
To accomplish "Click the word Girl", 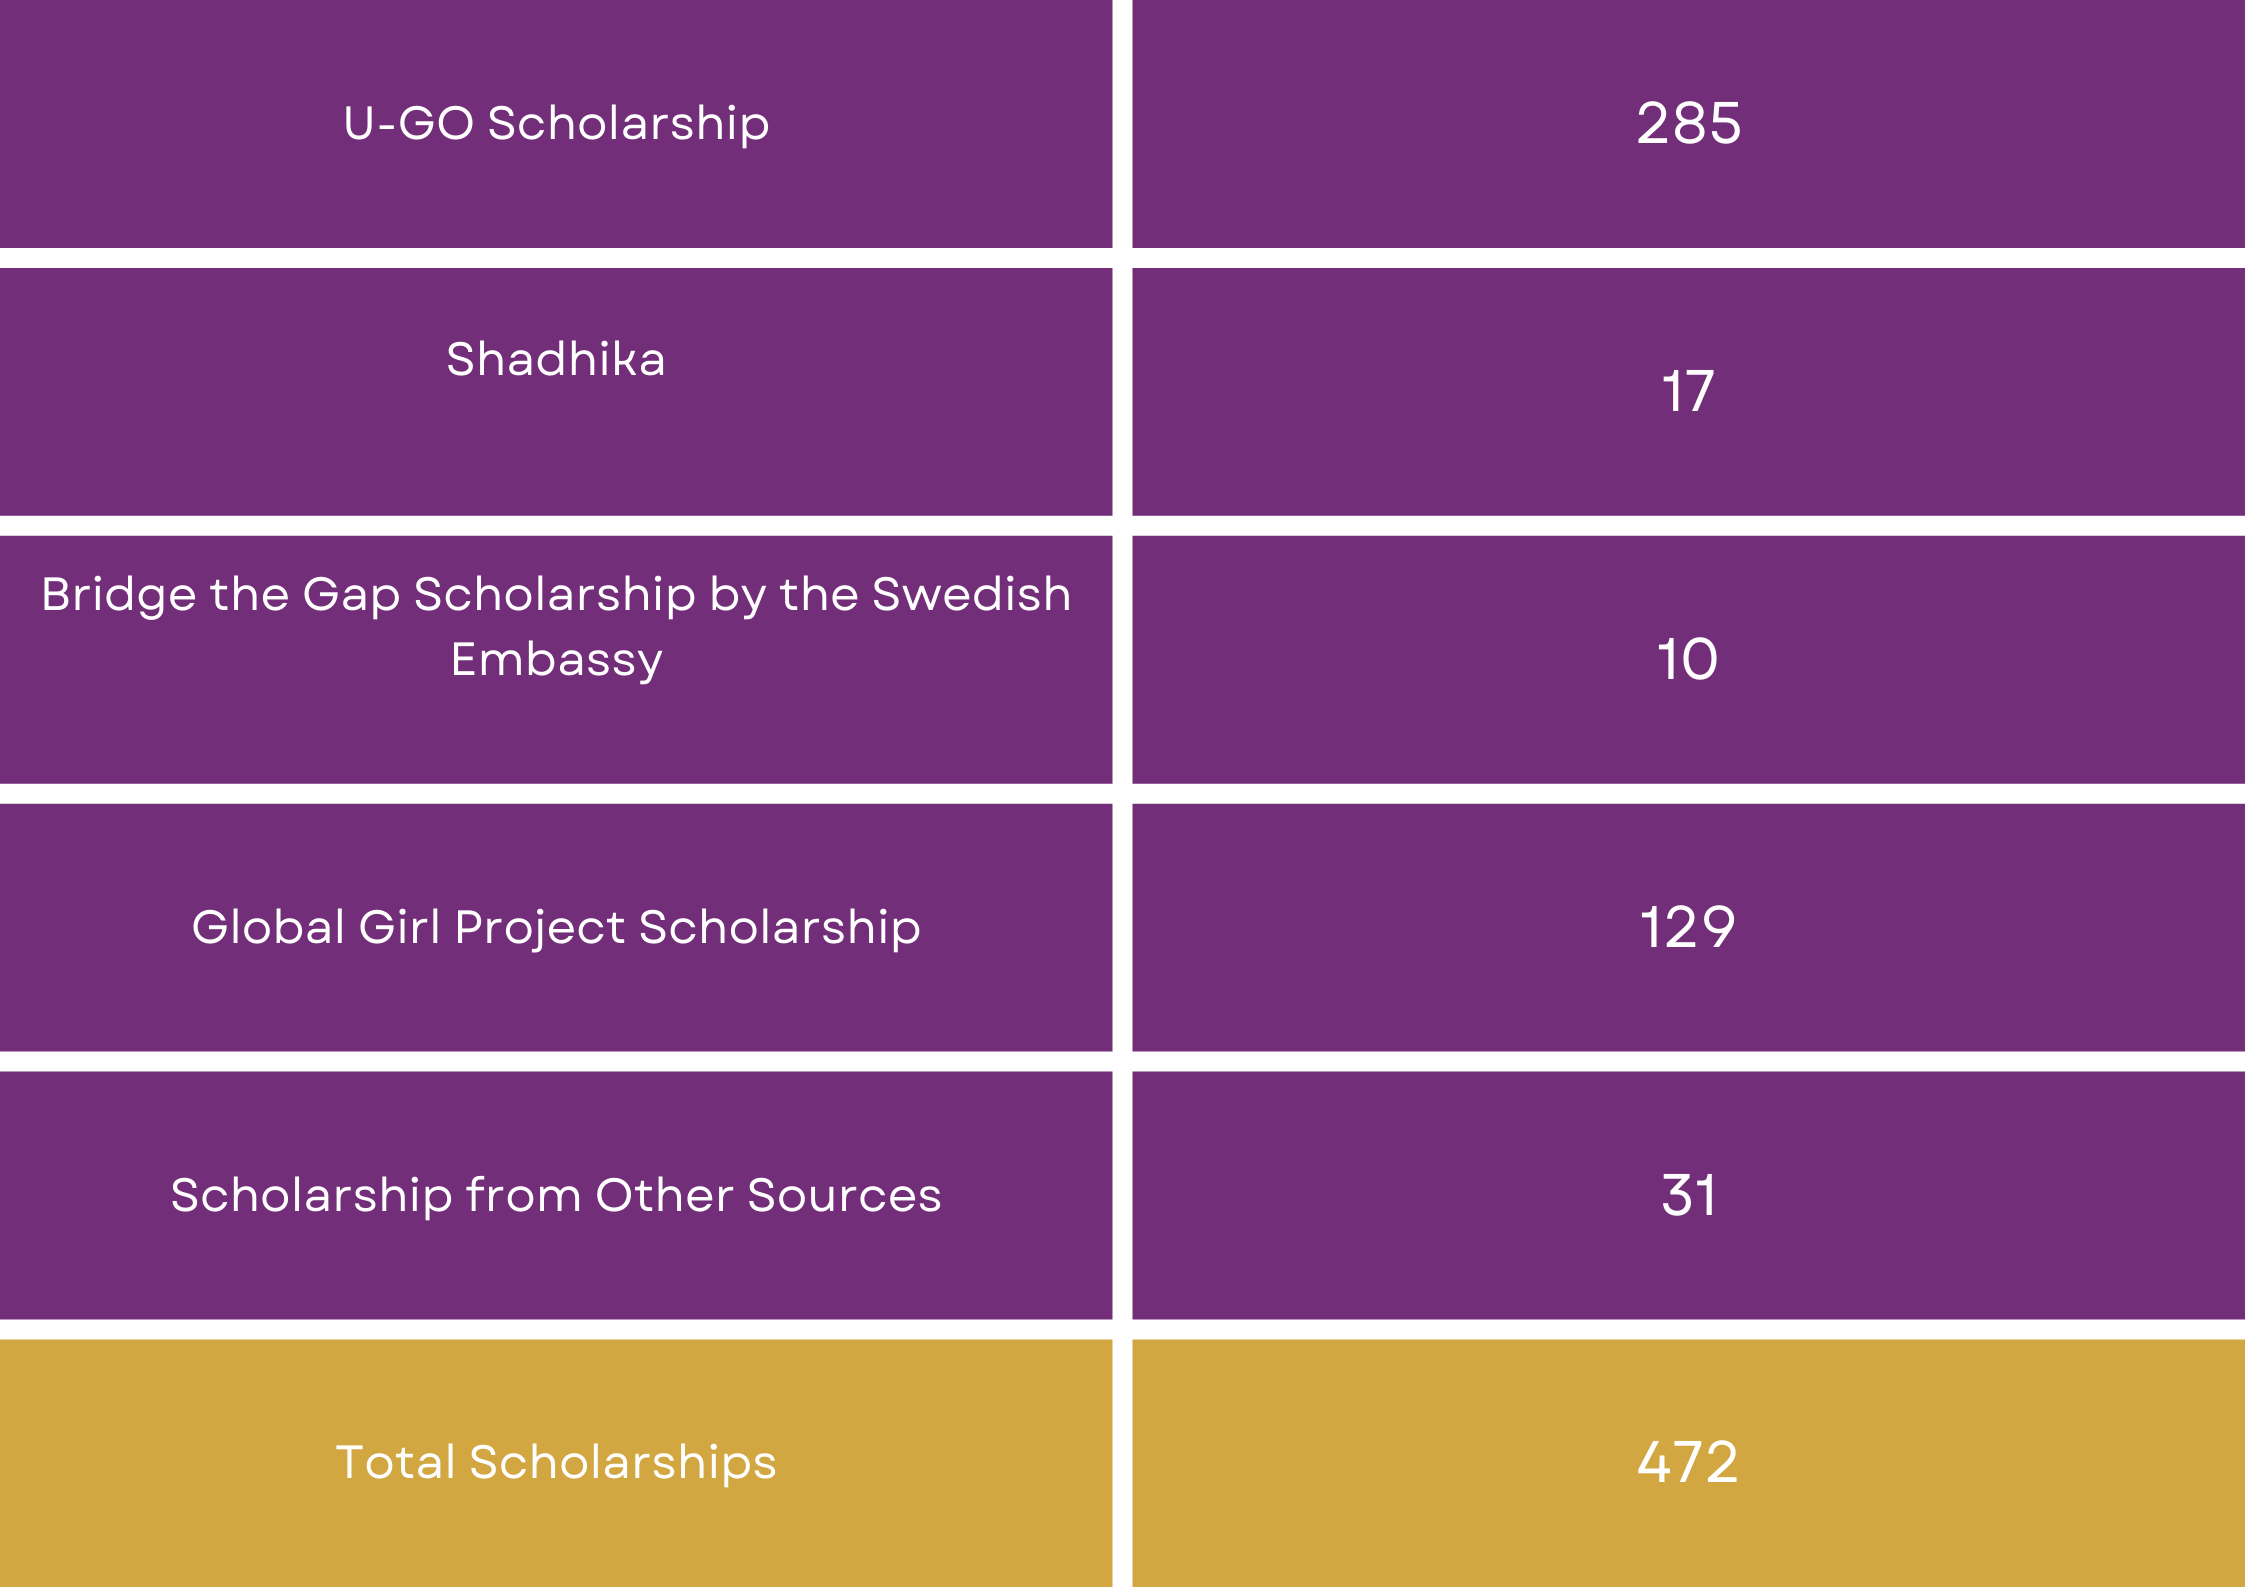I will 399,927.
